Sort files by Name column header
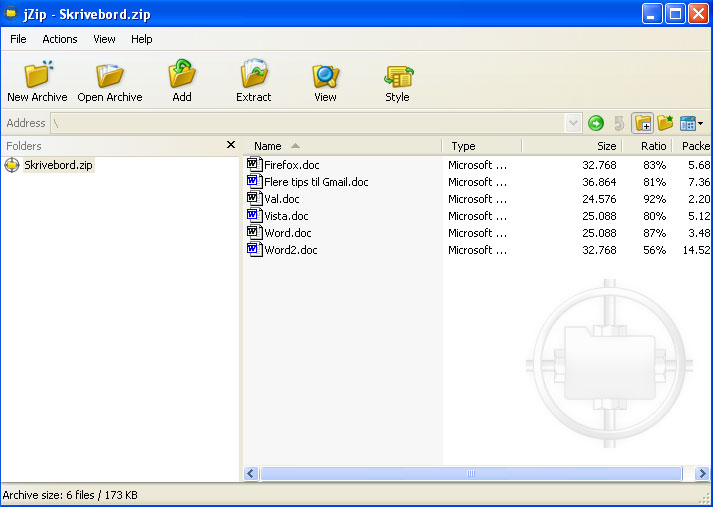 (268, 146)
